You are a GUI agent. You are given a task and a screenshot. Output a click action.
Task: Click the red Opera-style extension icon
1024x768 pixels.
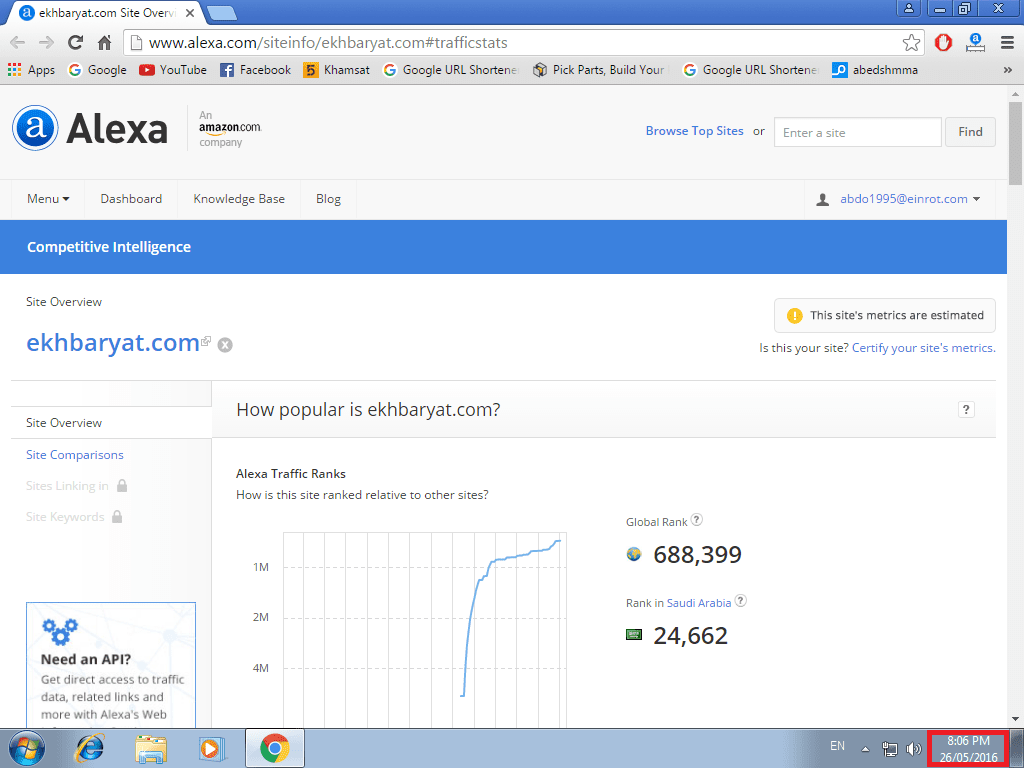coord(943,43)
